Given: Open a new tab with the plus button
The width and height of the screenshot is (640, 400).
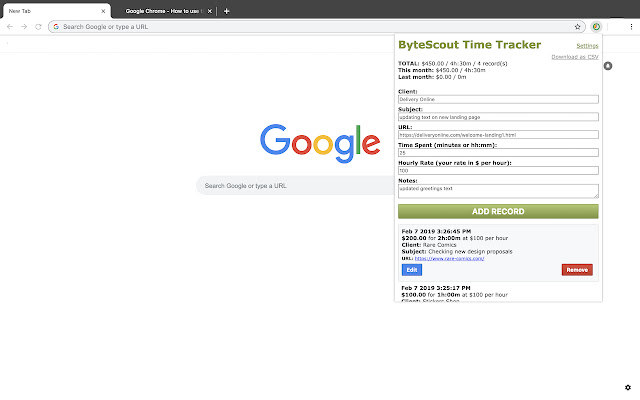Looking at the screenshot, I should tap(227, 11).
